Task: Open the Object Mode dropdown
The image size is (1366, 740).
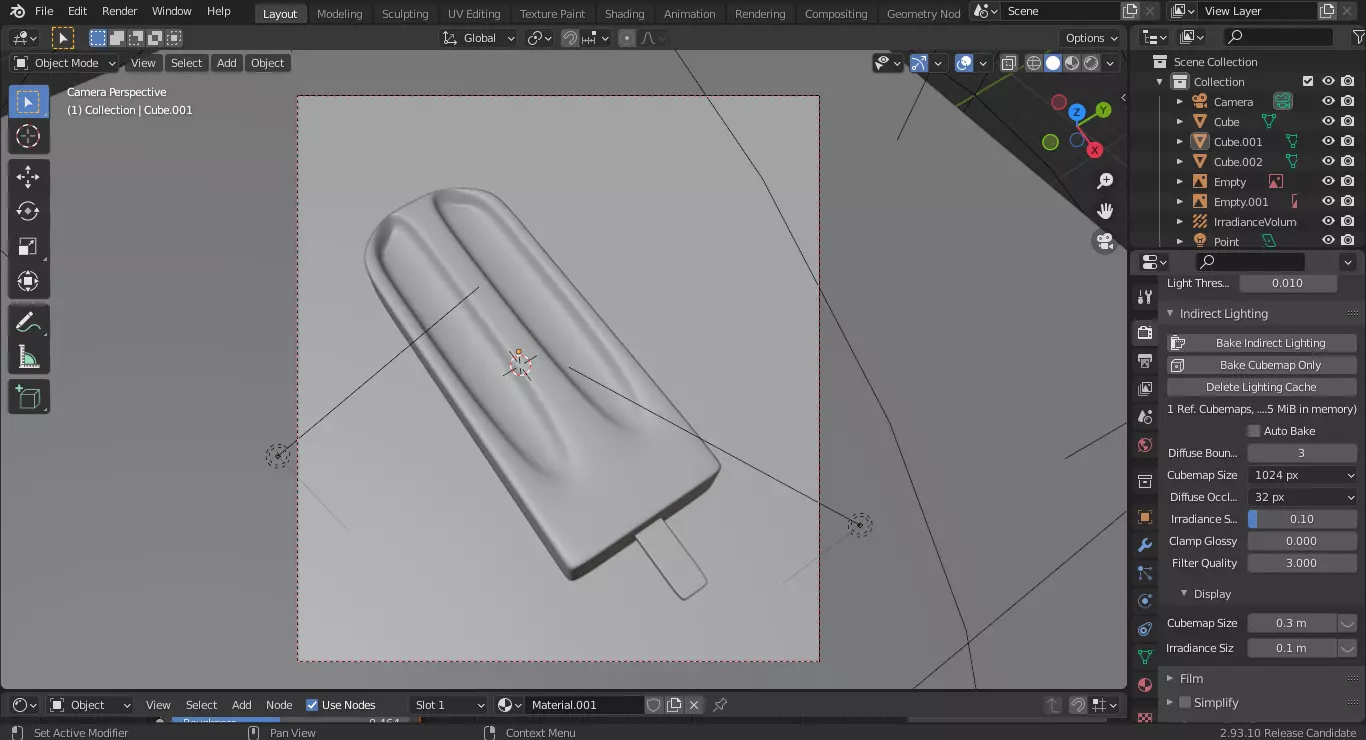Action: 64,63
